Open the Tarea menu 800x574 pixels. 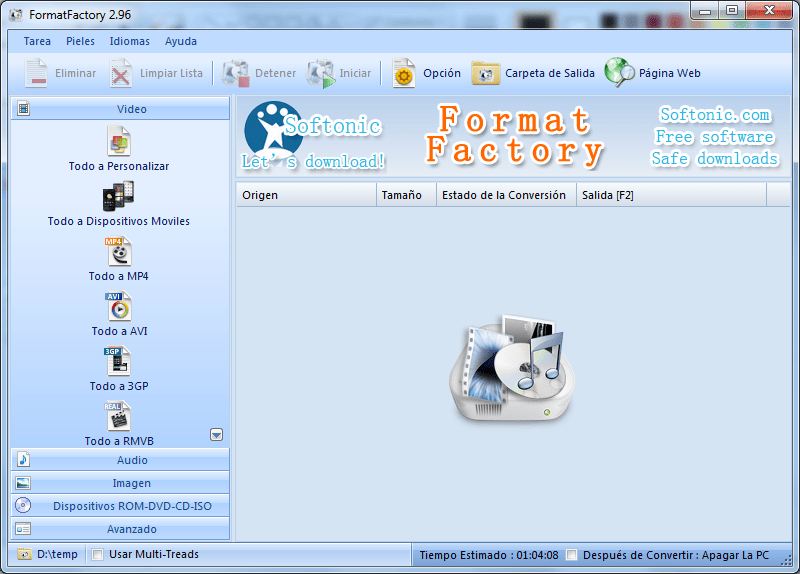pos(37,41)
